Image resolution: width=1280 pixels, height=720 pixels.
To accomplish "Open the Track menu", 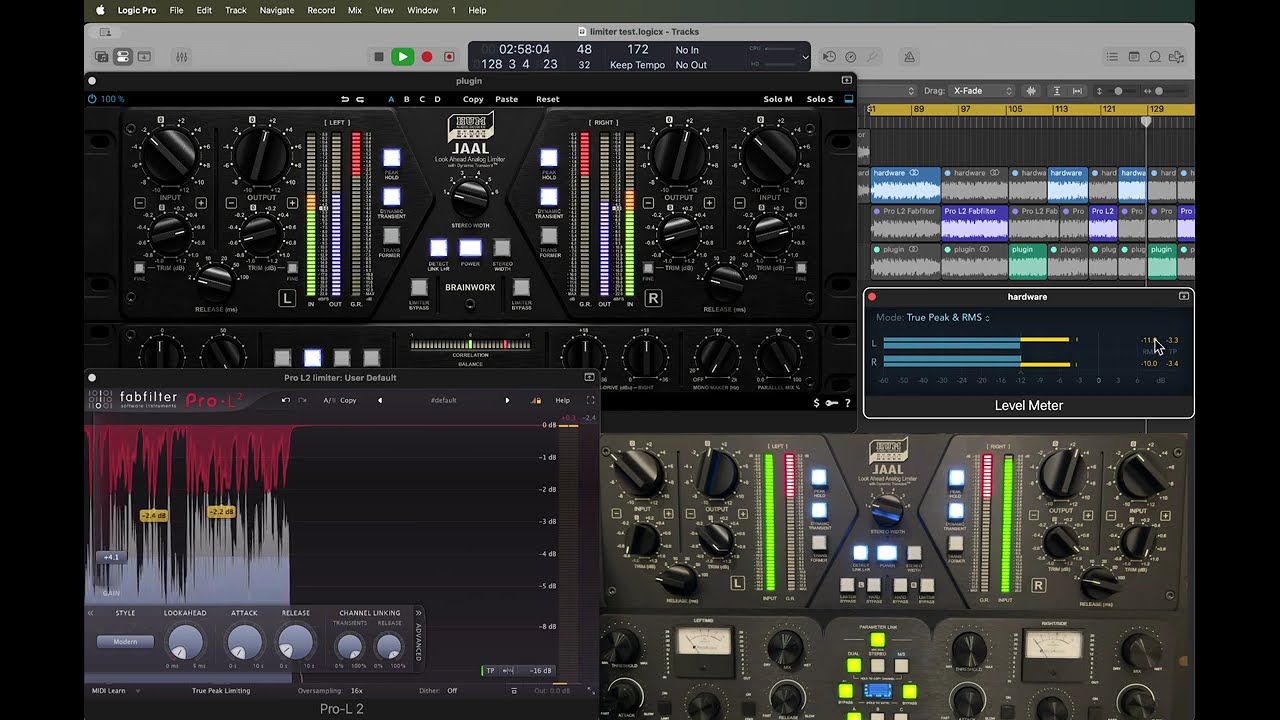I will pyautogui.click(x=236, y=10).
